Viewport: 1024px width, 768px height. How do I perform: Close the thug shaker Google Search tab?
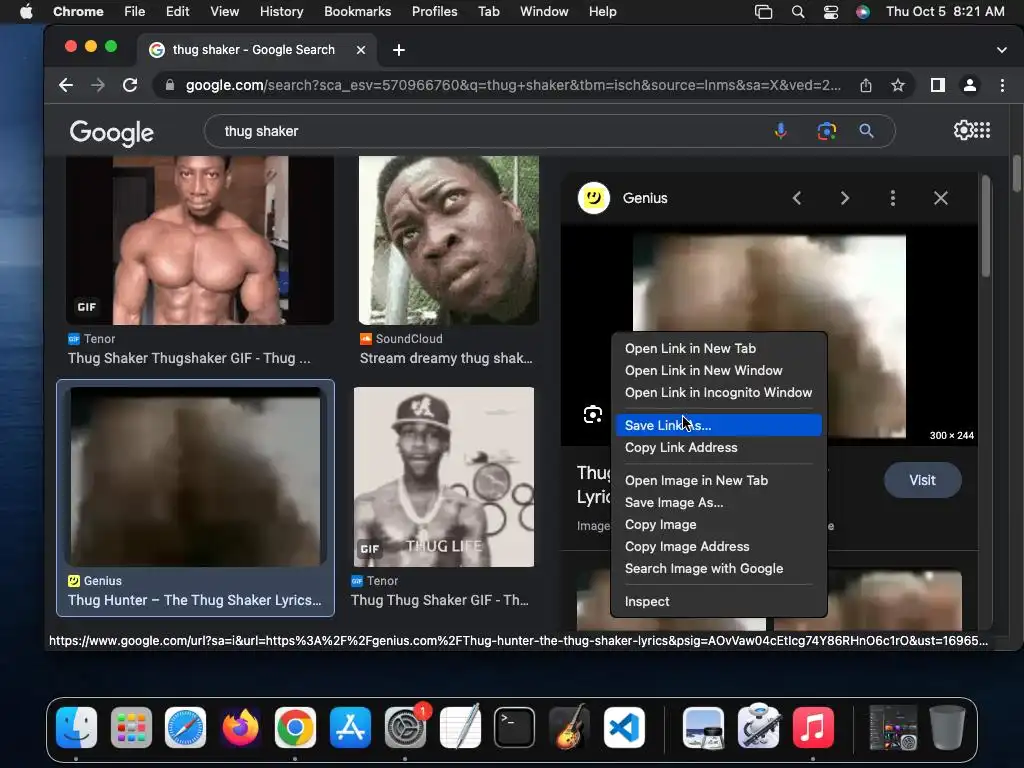(360, 50)
